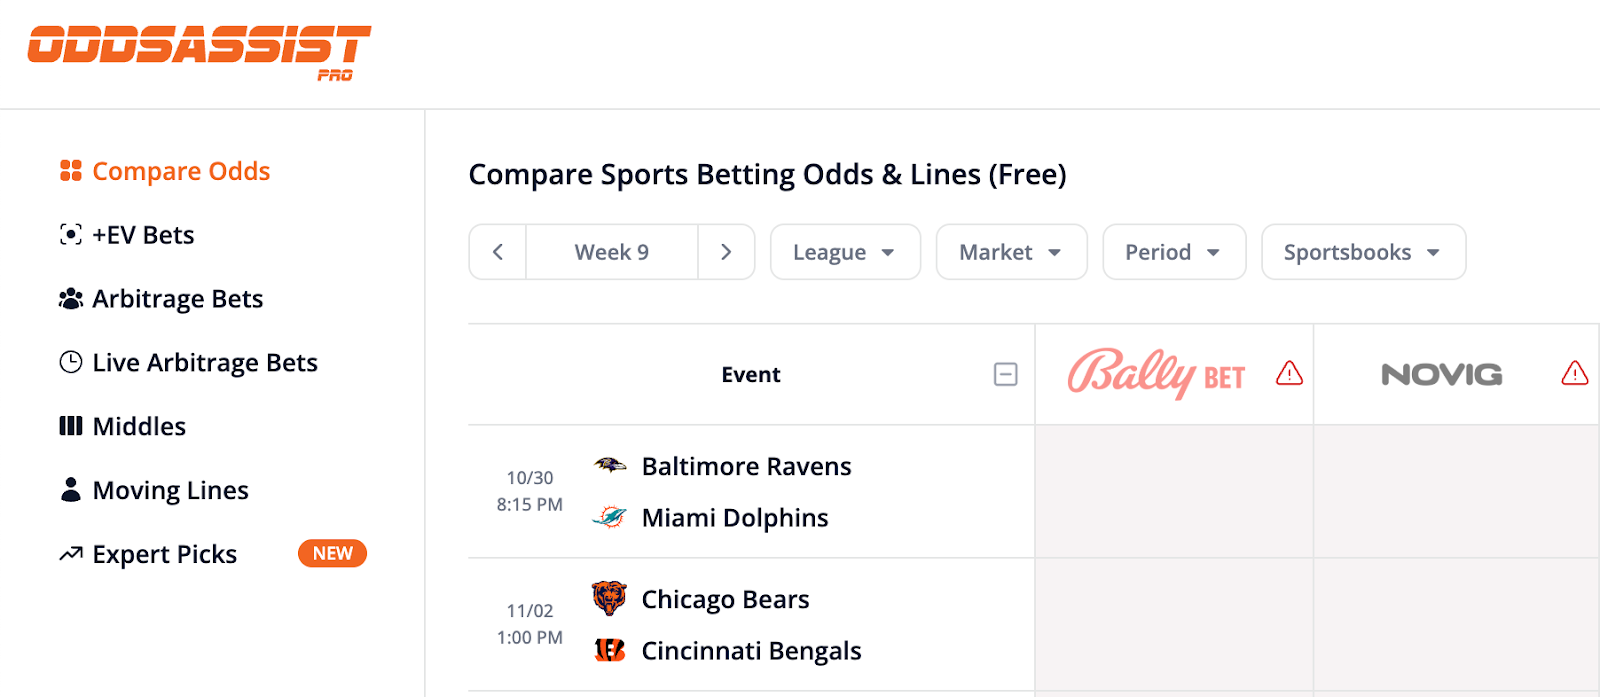Click the bar-chart icon beside Middles
The height and width of the screenshot is (697, 1600).
[x=69, y=426]
